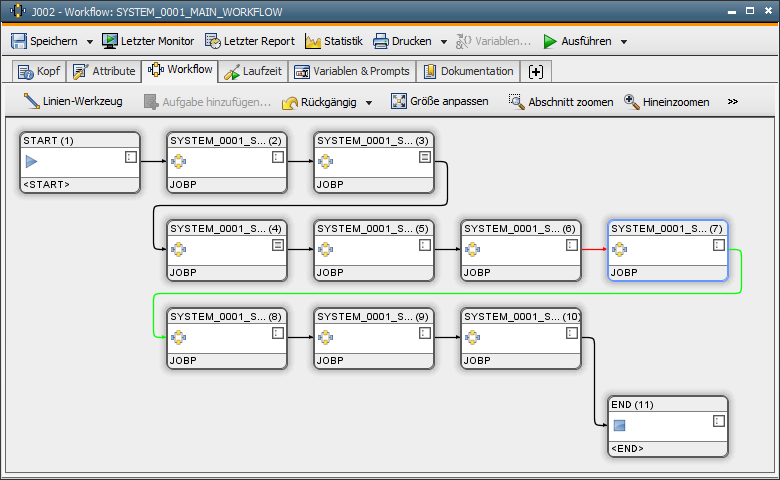Activate the Linien-Werkzeug tool

pyautogui.click(x=73, y=101)
